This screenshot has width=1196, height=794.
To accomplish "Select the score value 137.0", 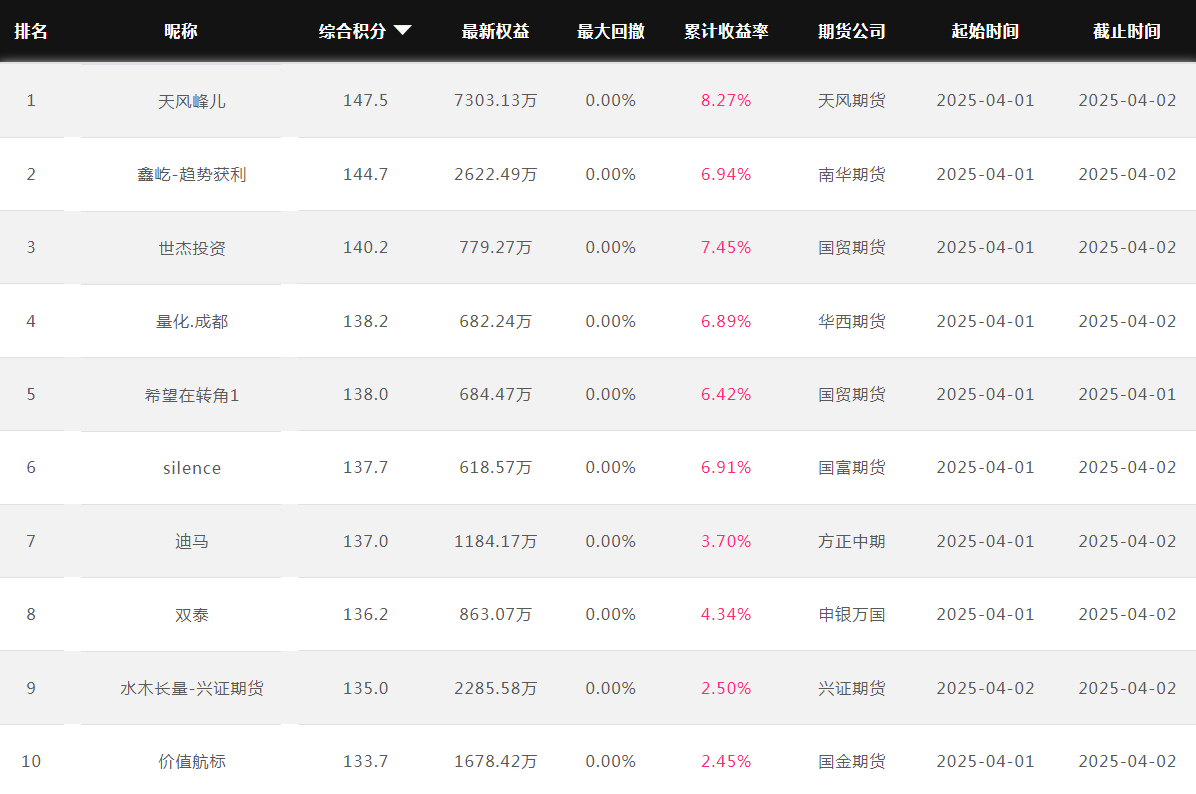I will pos(365,542).
